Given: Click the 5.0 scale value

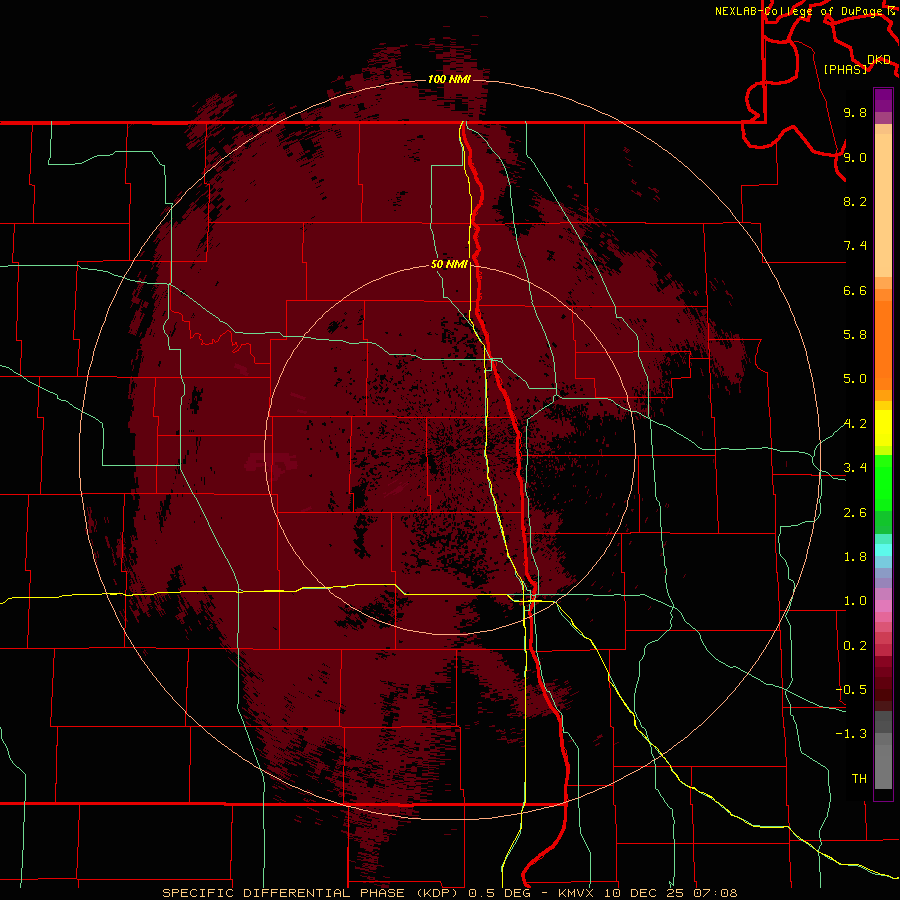Looking at the screenshot, I should coord(855,379).
